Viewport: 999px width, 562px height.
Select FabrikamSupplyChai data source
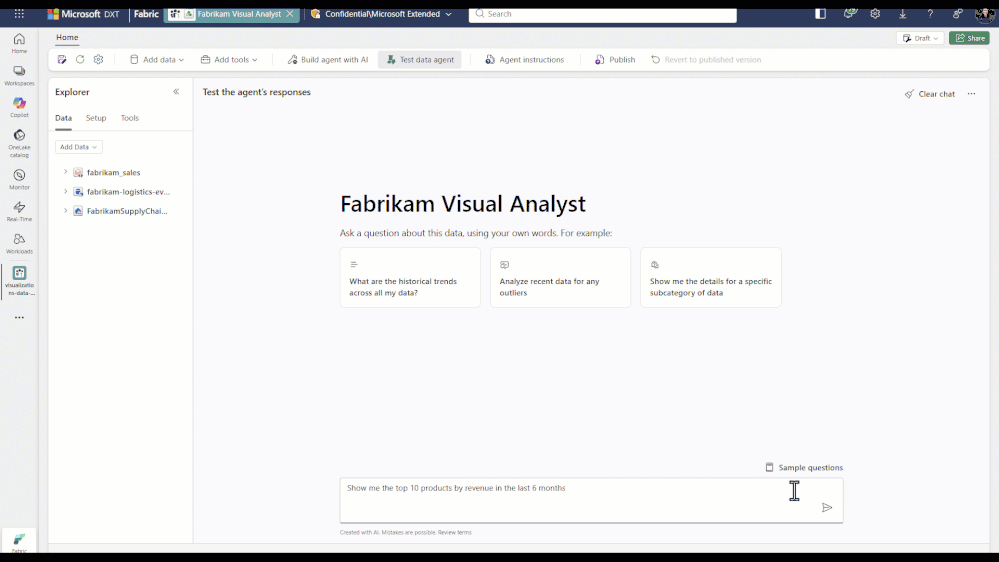pyautogui.click(x=127, y=211)
